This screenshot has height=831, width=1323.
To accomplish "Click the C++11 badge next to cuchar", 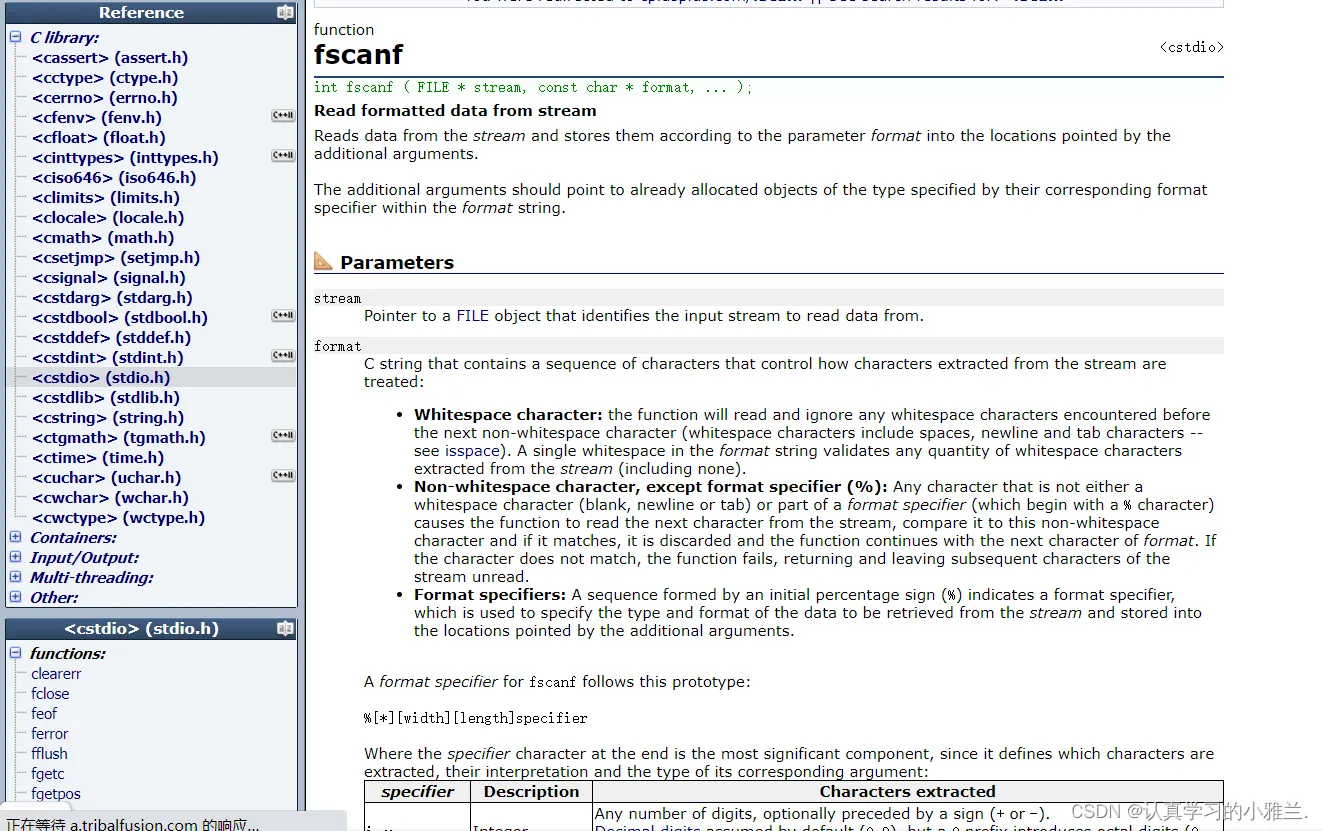I will tap(283, 476).
